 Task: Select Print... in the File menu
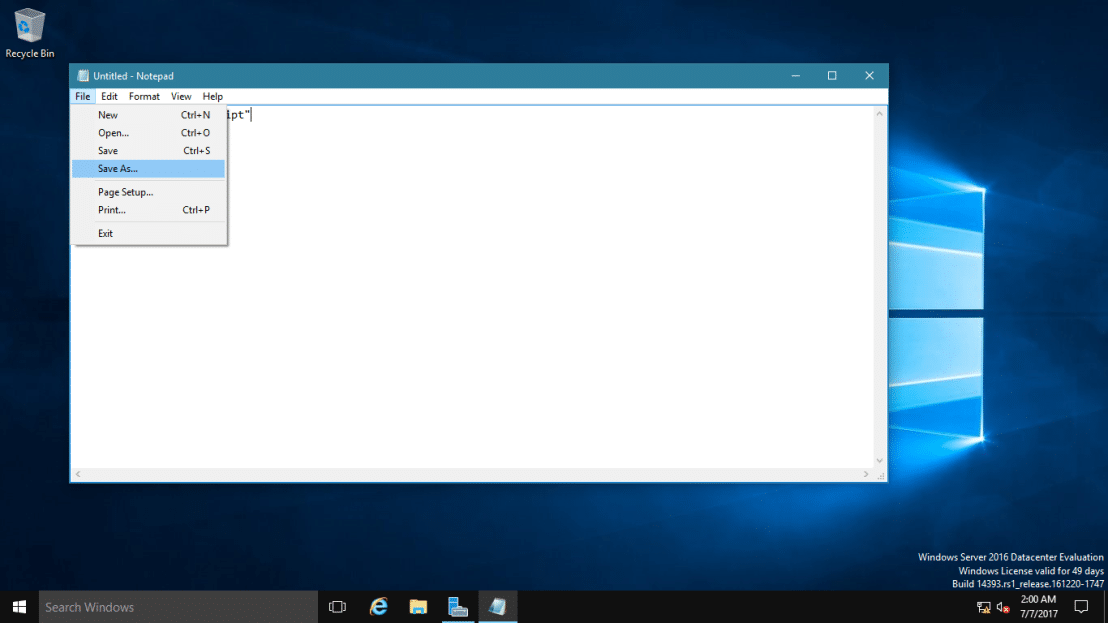(148, 210)
